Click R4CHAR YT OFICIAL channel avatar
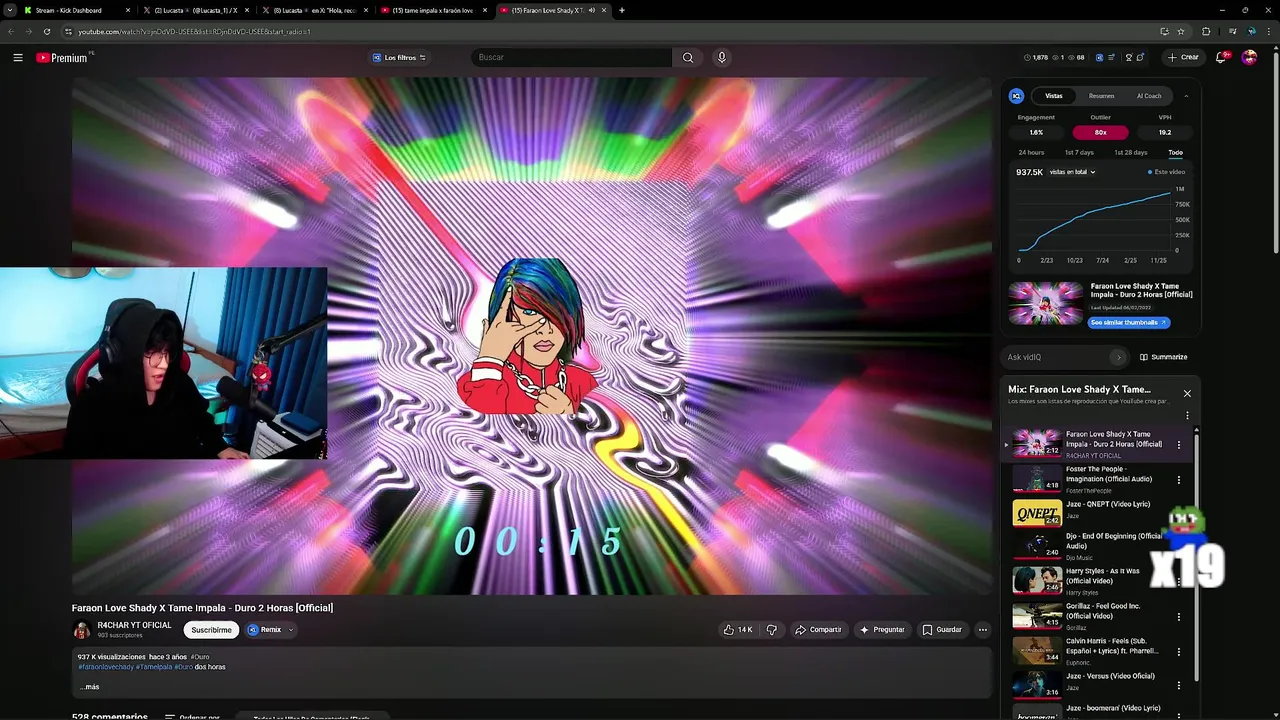The height and width of the screenshot is (720, 1280). 82,630
